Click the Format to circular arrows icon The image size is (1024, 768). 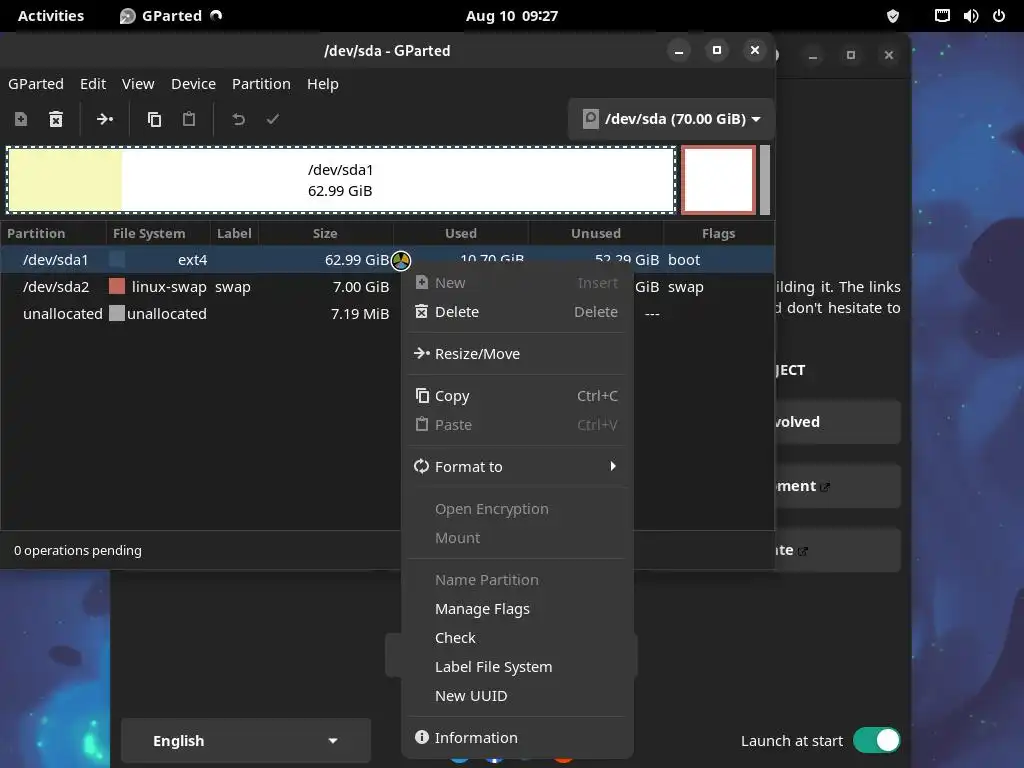(422, 466)
